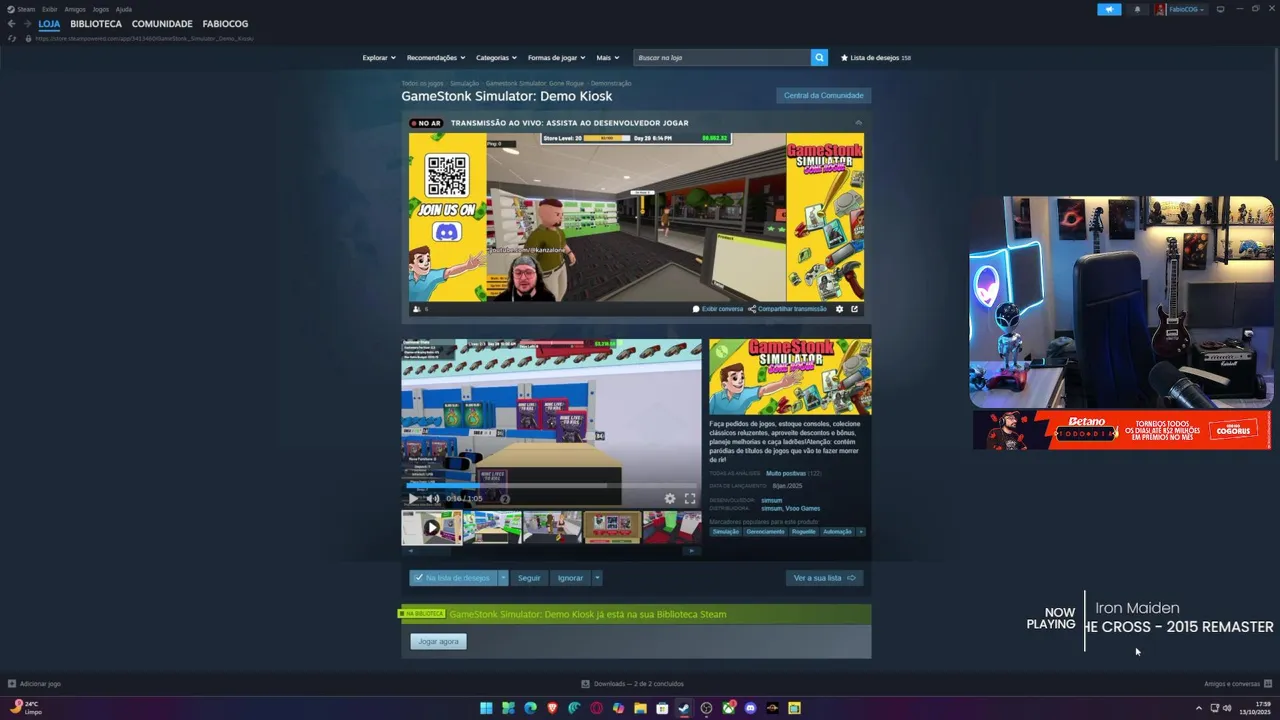Image resolution: width=1280 pixels, height=720 pixels.
Task: Click the Friends & Chat icon
Action: tap(1268, 684)
